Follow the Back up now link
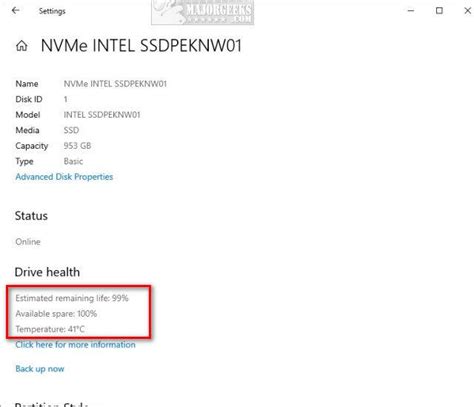Viewport: 474px width, 407px height. 40,369
